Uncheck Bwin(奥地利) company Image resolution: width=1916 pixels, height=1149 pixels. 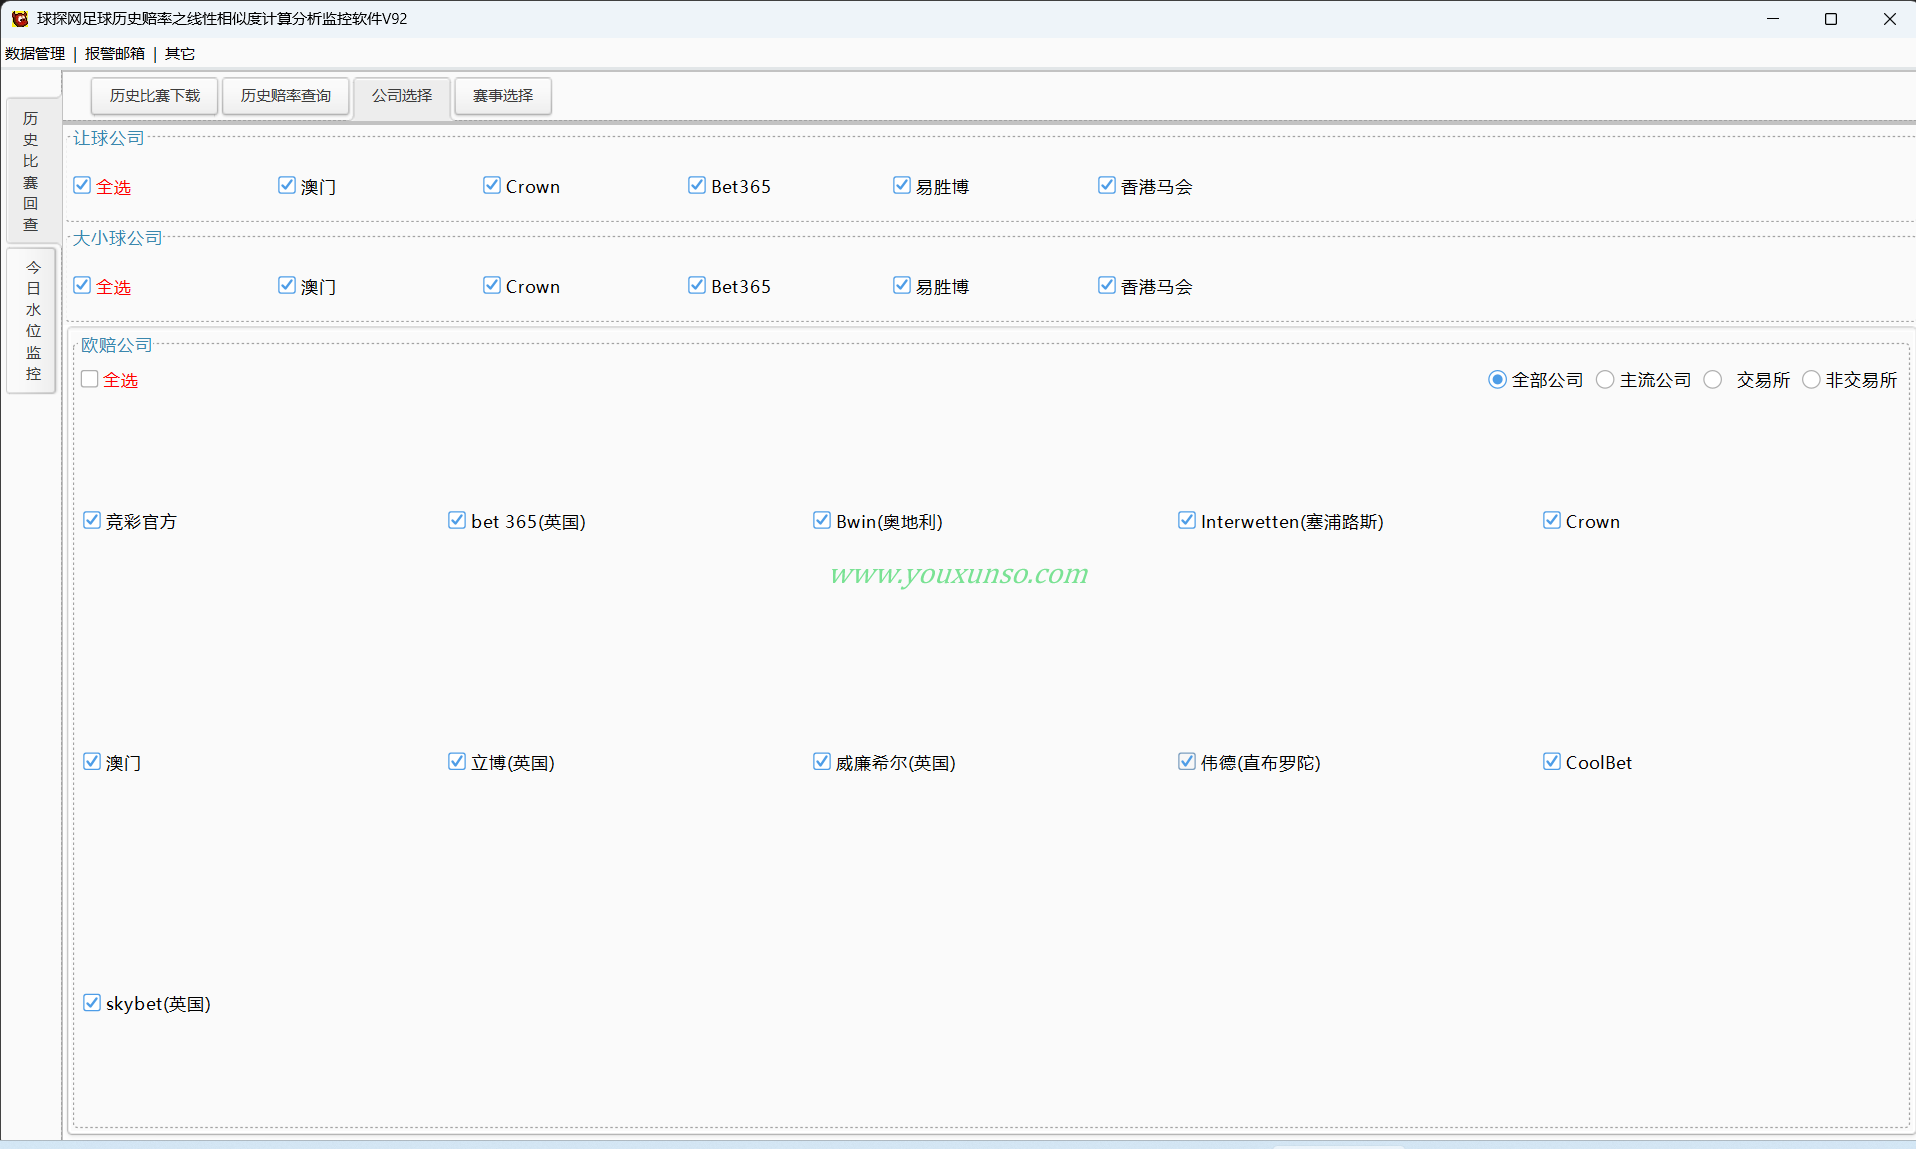(x=822, y=521)
